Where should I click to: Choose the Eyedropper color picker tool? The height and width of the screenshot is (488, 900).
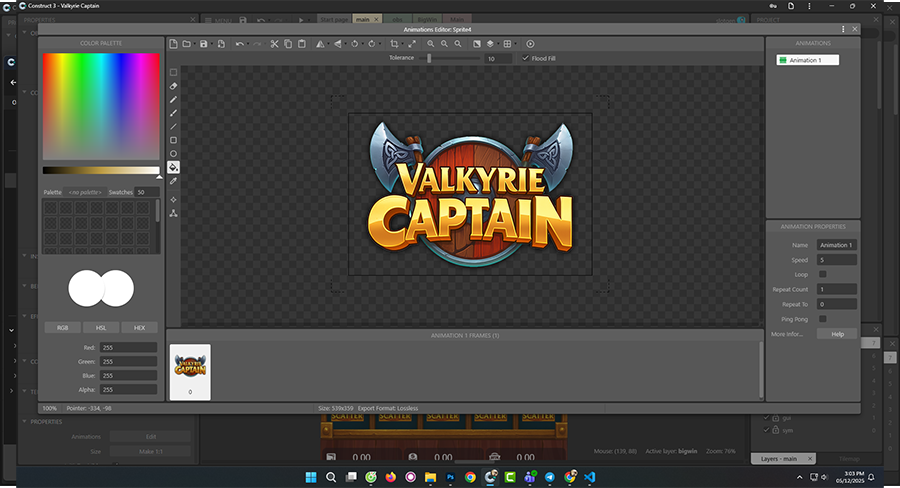[x=174, y=181]
